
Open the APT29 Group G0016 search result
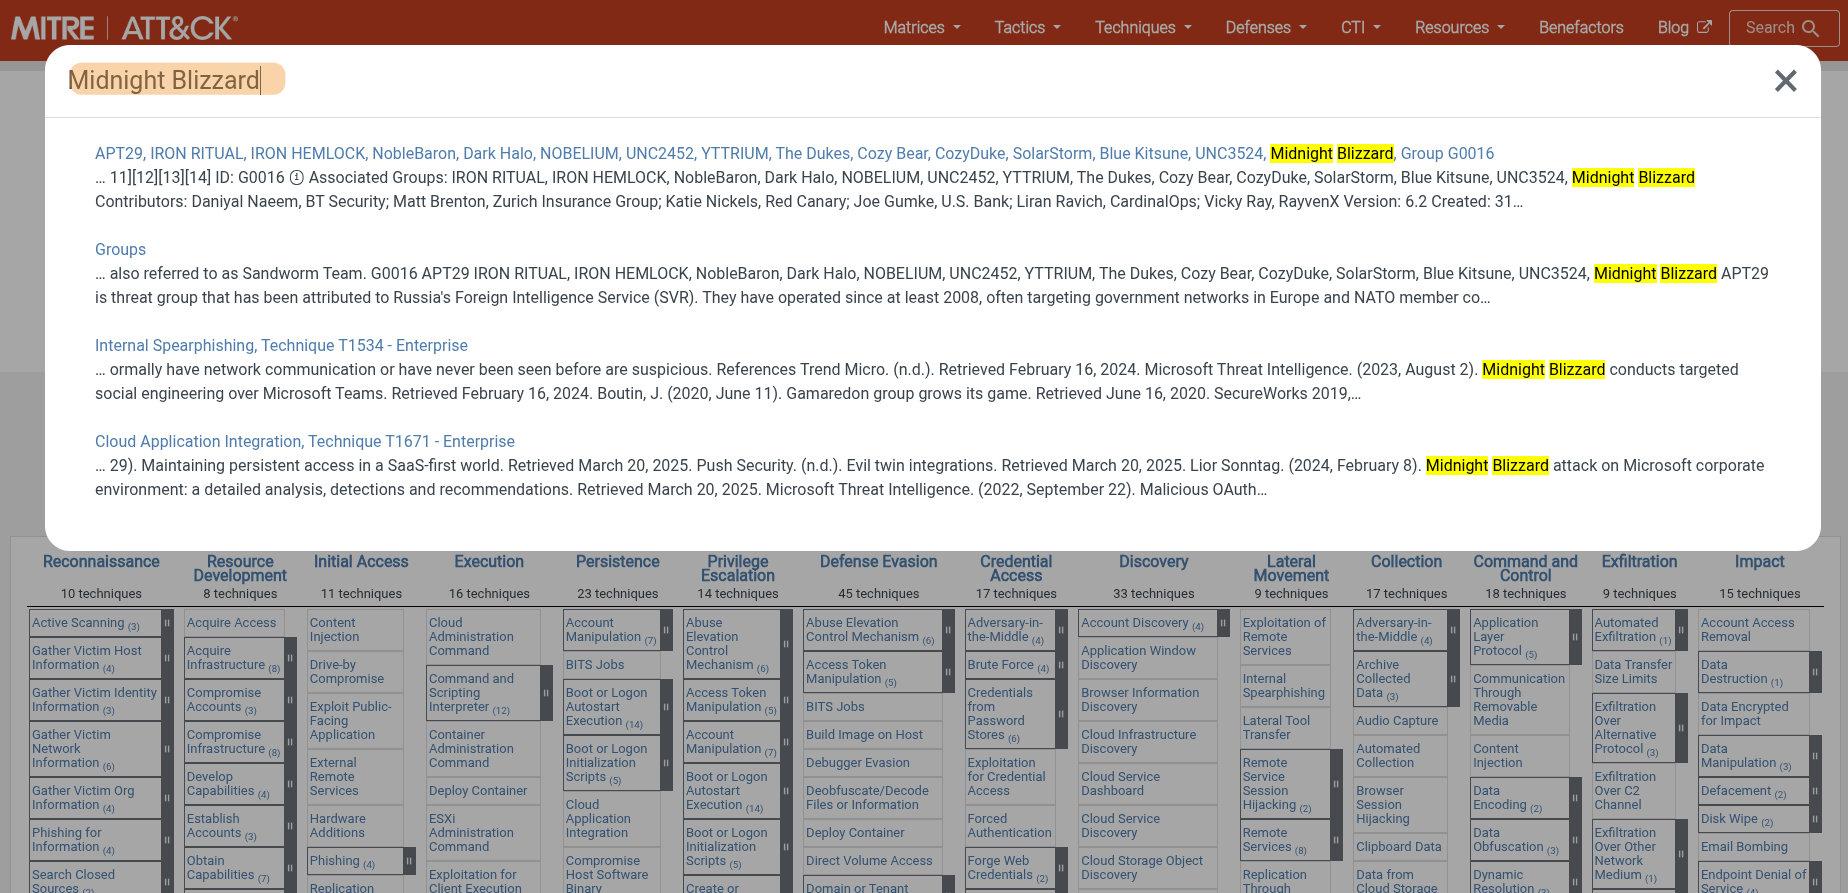point(794,153)
